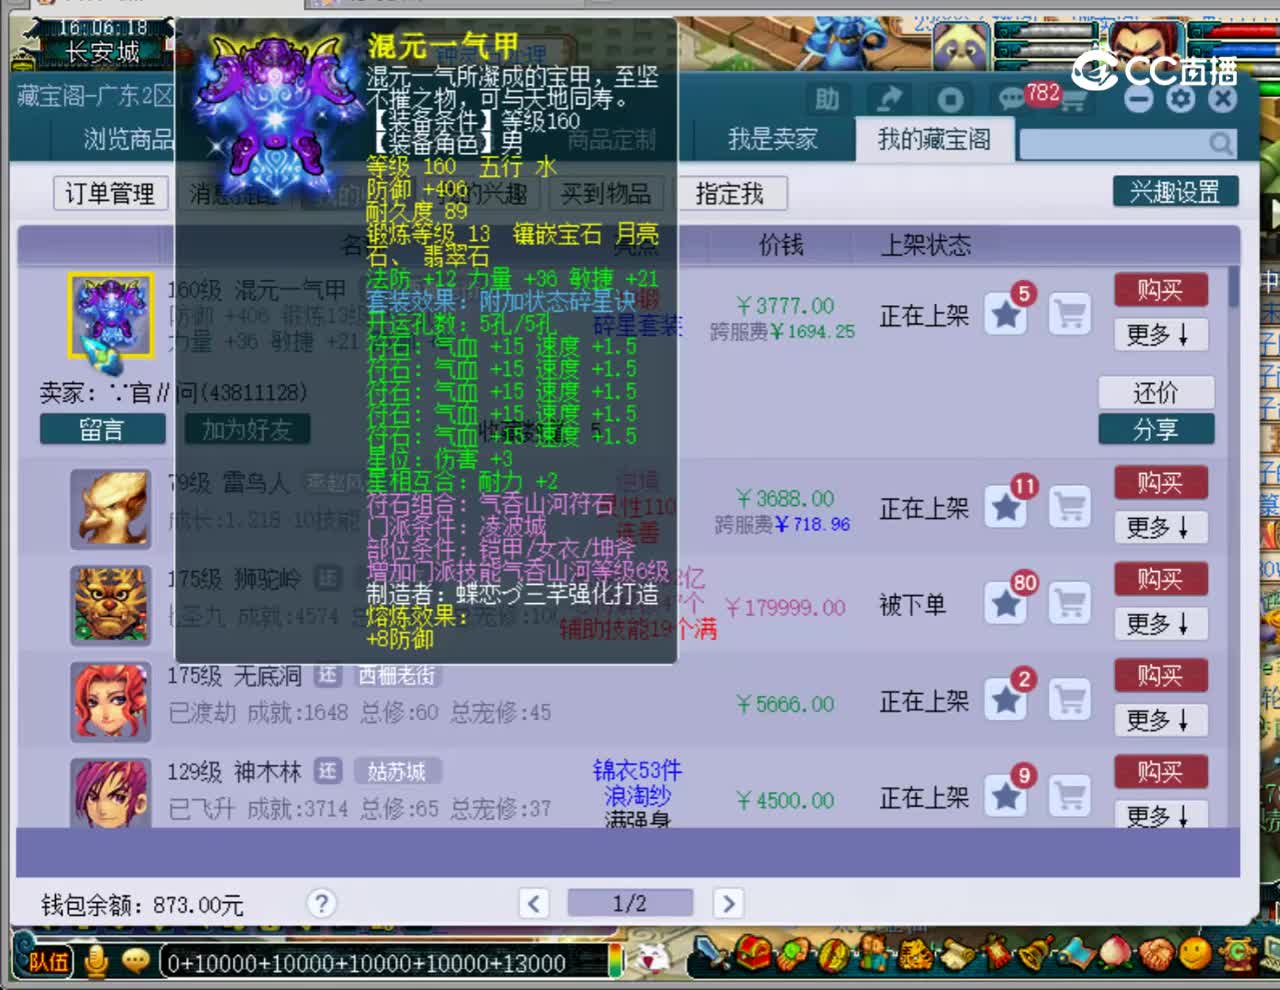1280x990 pixels.
Task: Click 加为好友 add friend button
Action: (x=247, y=430)
